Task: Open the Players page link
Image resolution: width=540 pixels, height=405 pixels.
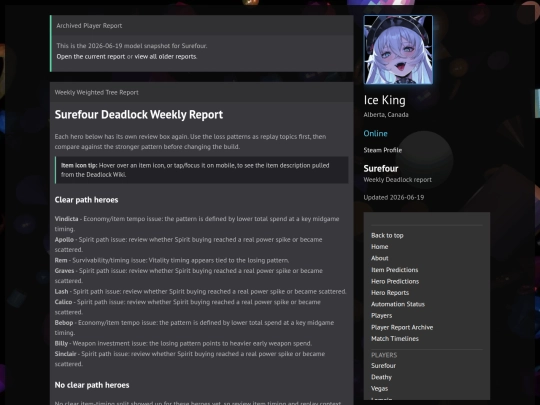Action: [382, 316]
